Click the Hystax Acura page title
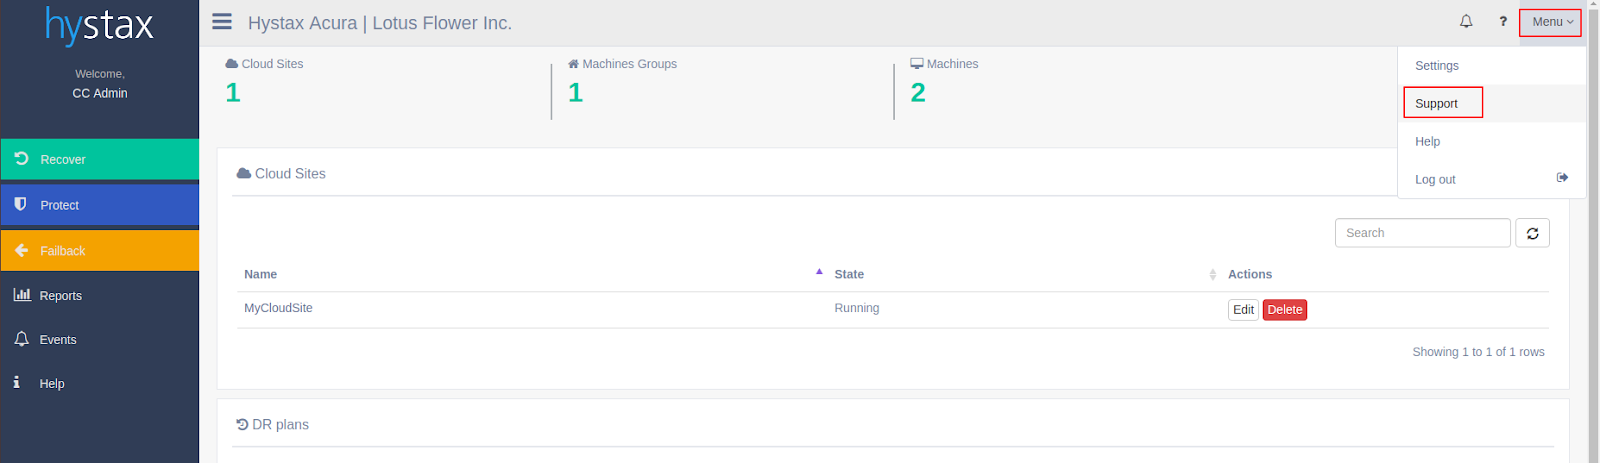Screen dimensions: 1600x463 click(x=380, y=23)
